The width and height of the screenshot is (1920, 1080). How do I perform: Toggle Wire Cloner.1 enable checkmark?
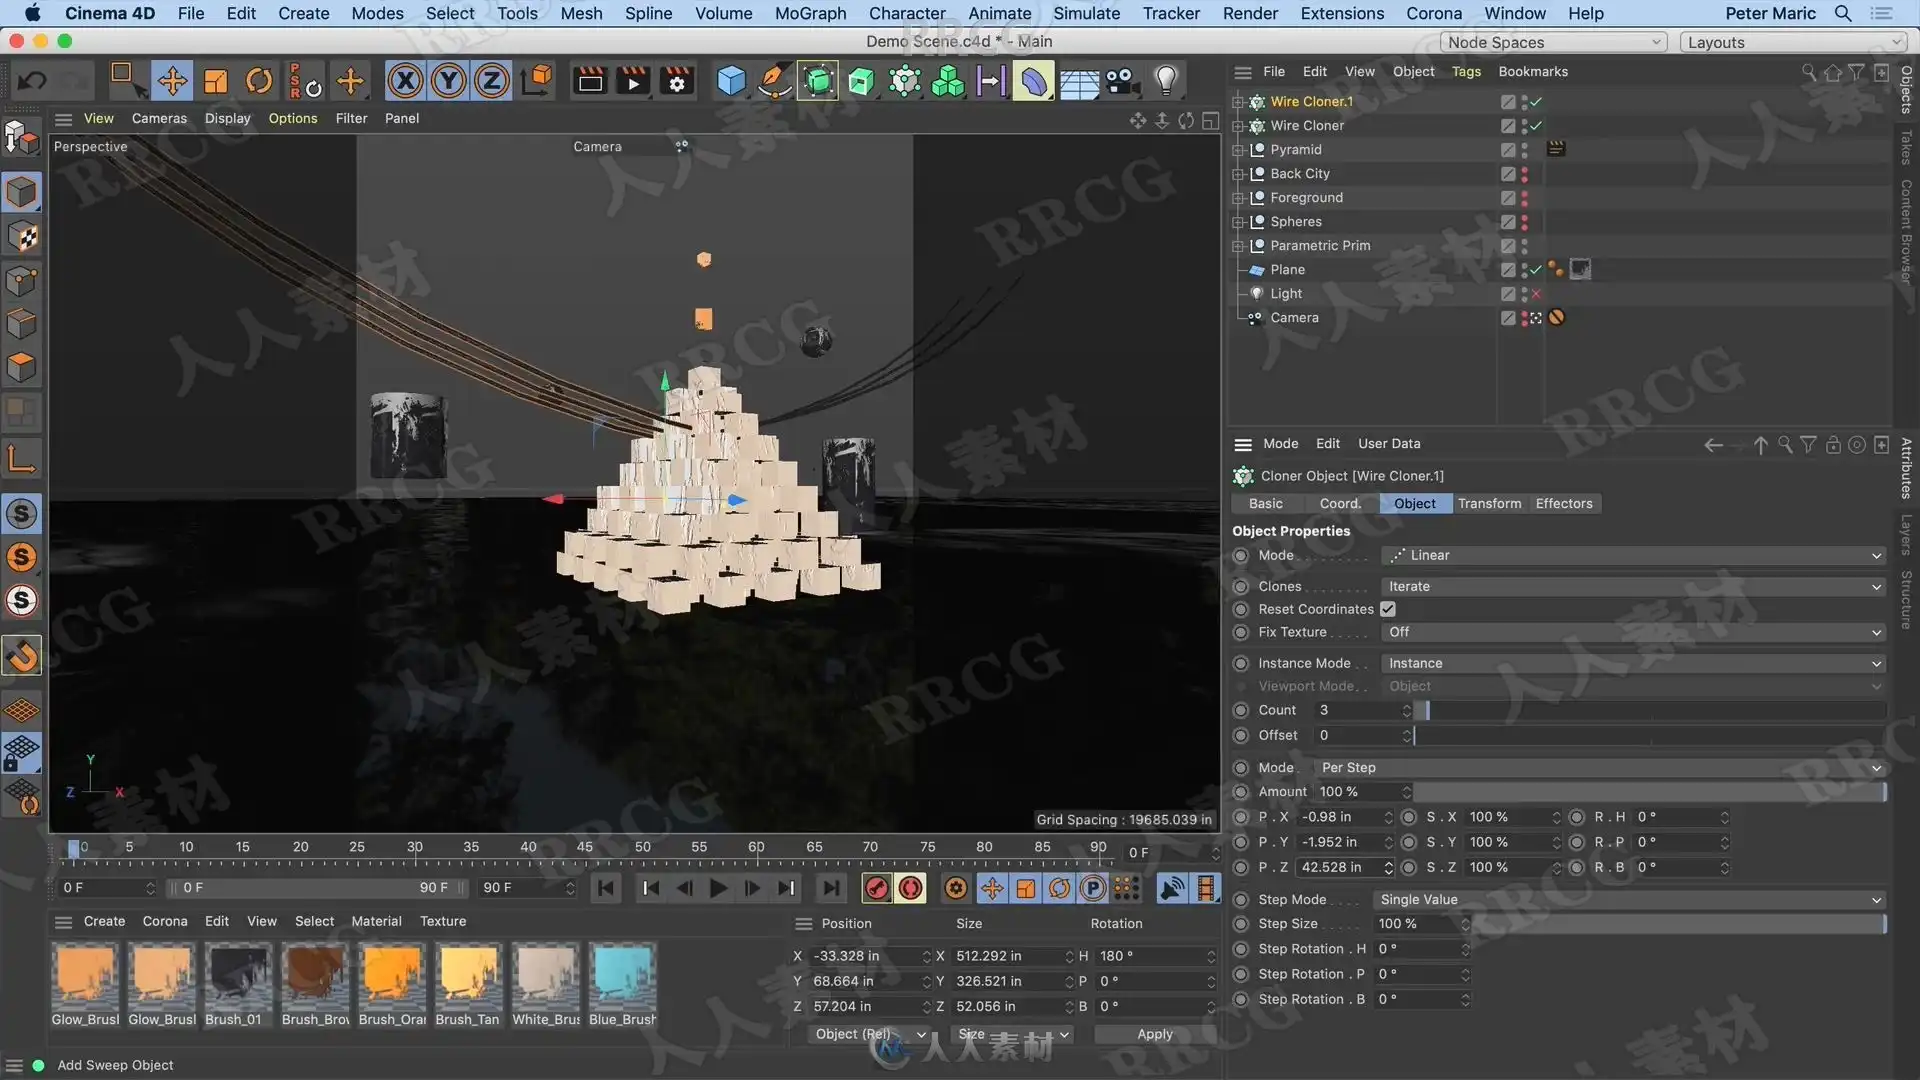pos(1536,102)
